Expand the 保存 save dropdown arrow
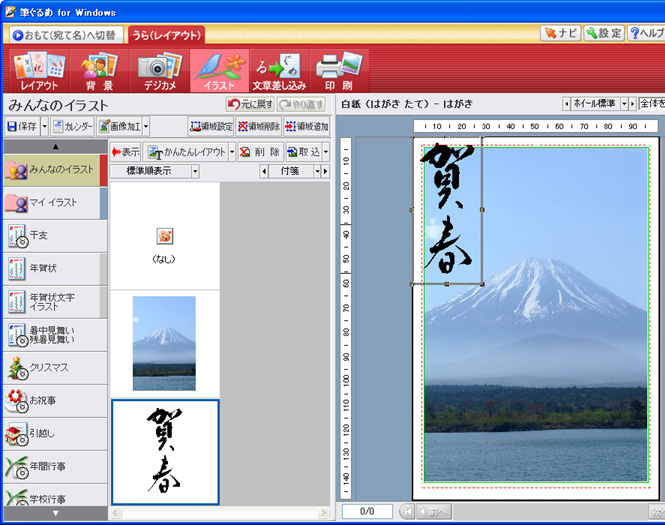 (46, 127)
